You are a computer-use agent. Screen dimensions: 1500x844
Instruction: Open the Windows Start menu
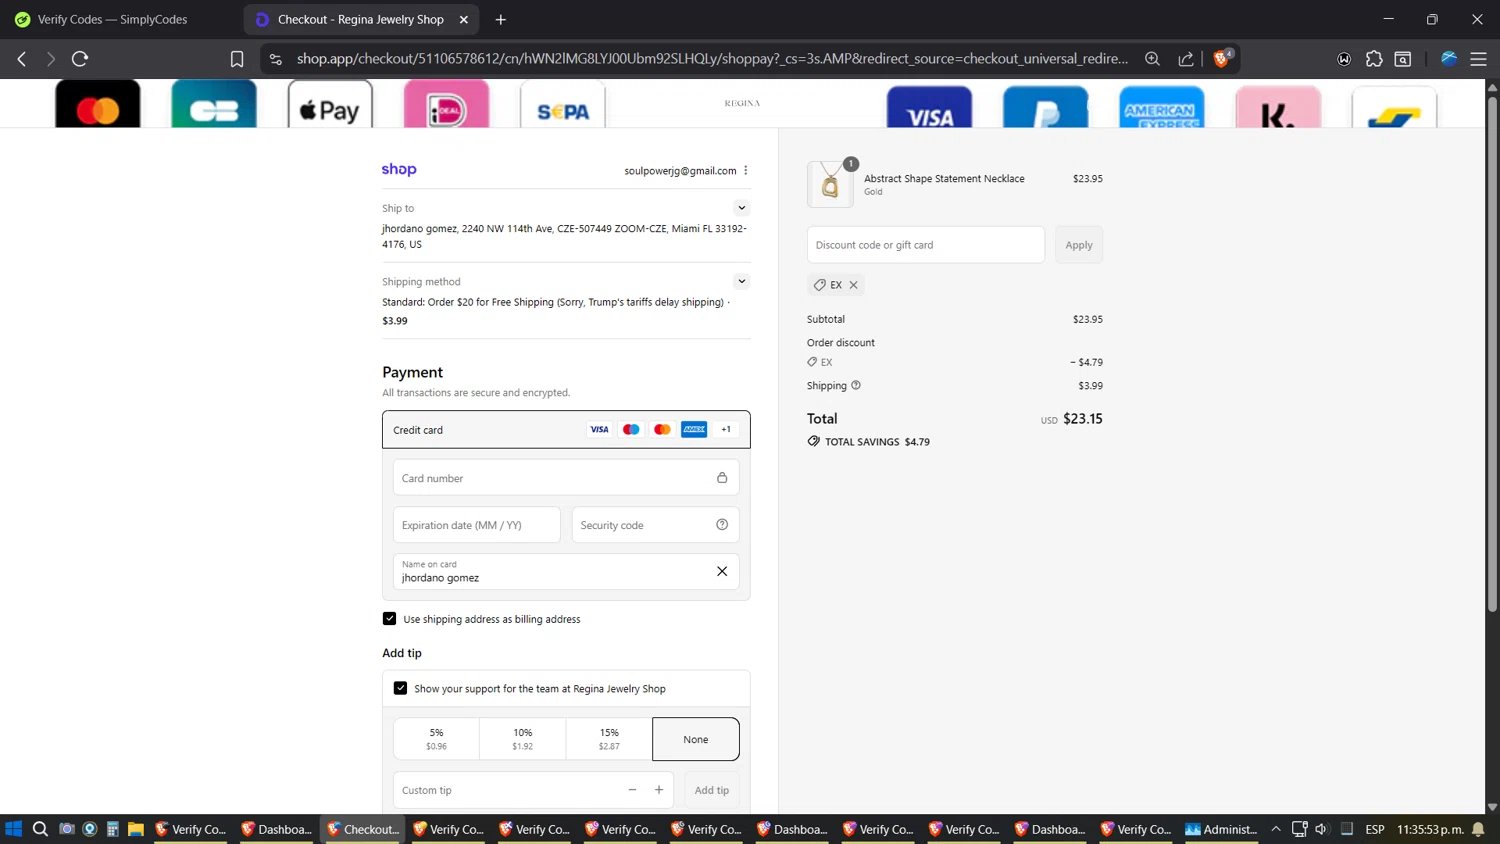[14, 829]
